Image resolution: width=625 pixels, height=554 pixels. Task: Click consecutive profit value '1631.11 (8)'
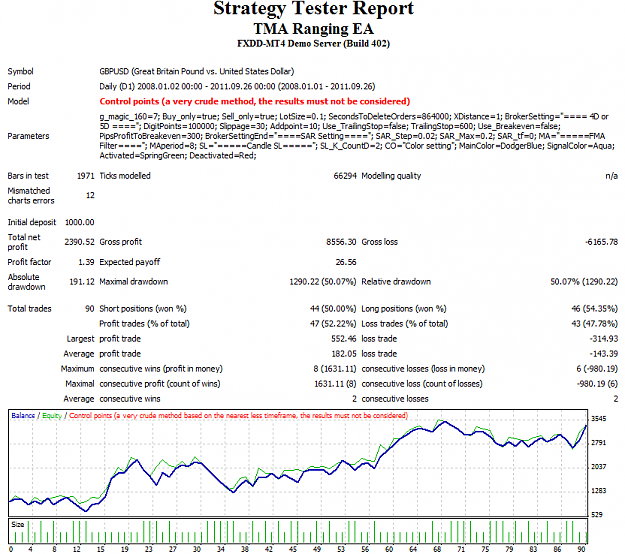(335, 384)
